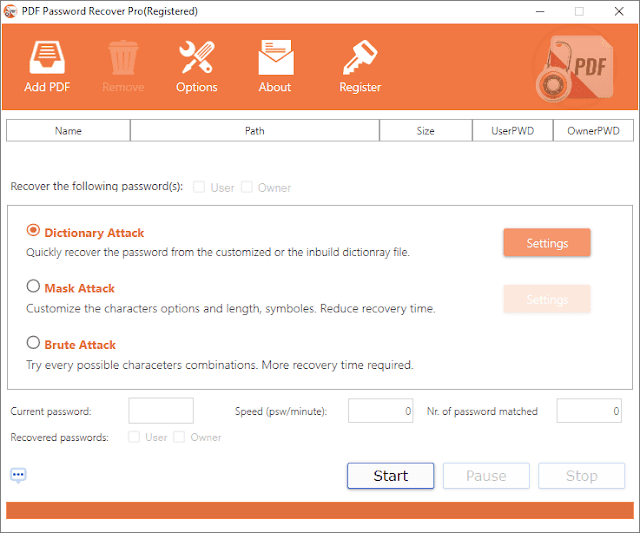Click the orange progress bar at the bottom
This screenshot has height=533, width=640.
(x=320, y=511)
